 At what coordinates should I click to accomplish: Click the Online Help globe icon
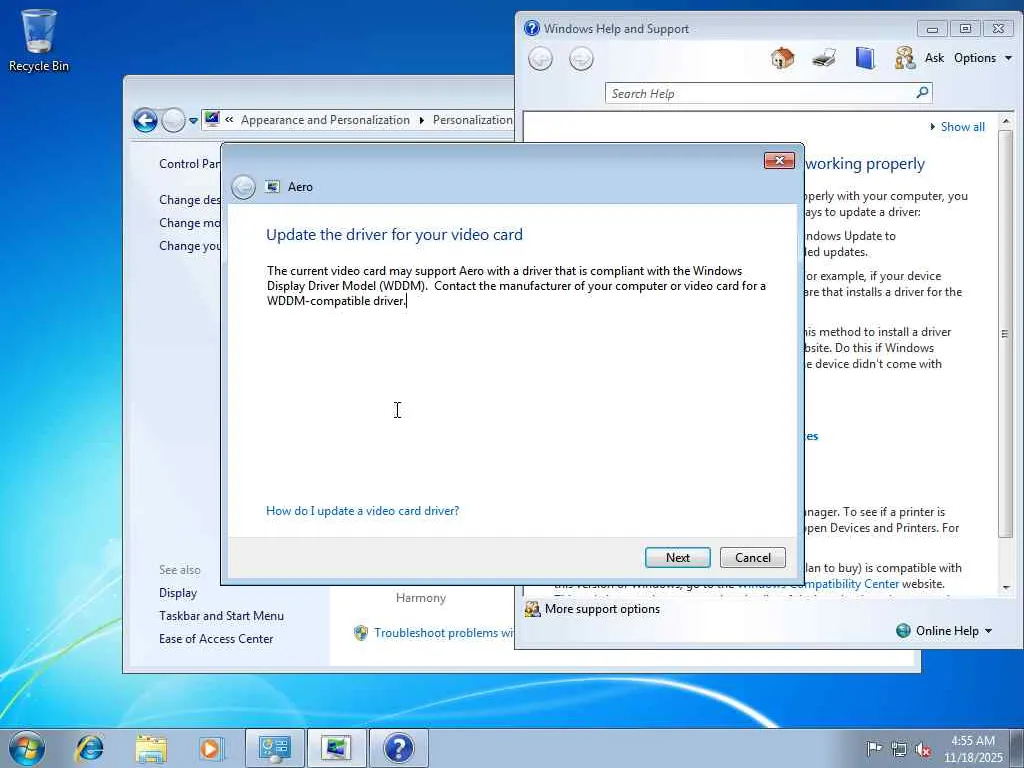(903, 631)
